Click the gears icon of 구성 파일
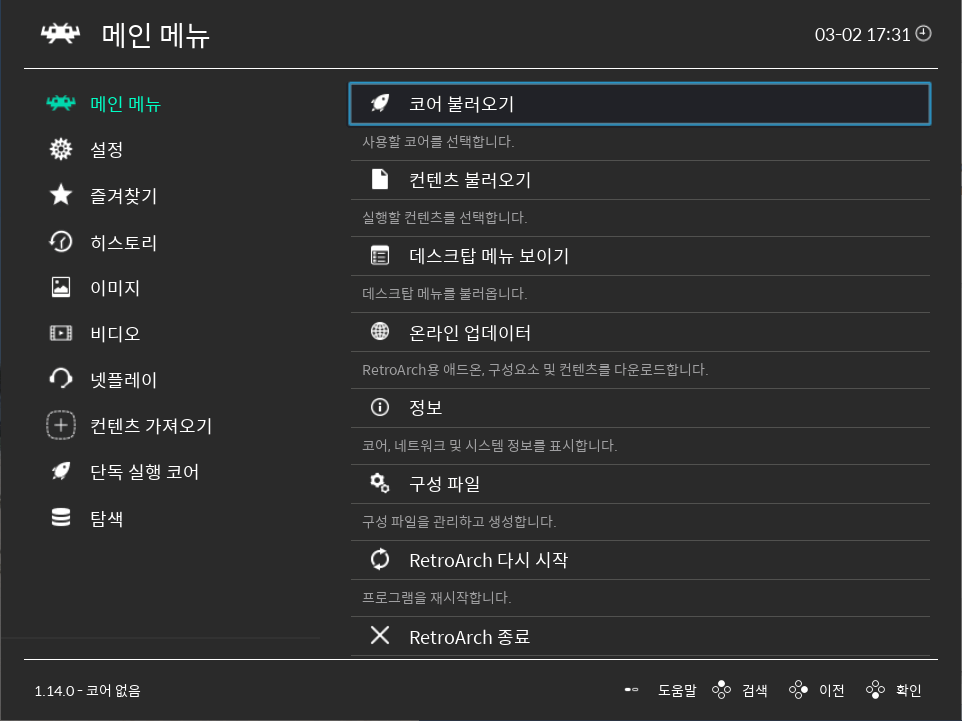Screen dimensions: 962x721 point(380,484)
